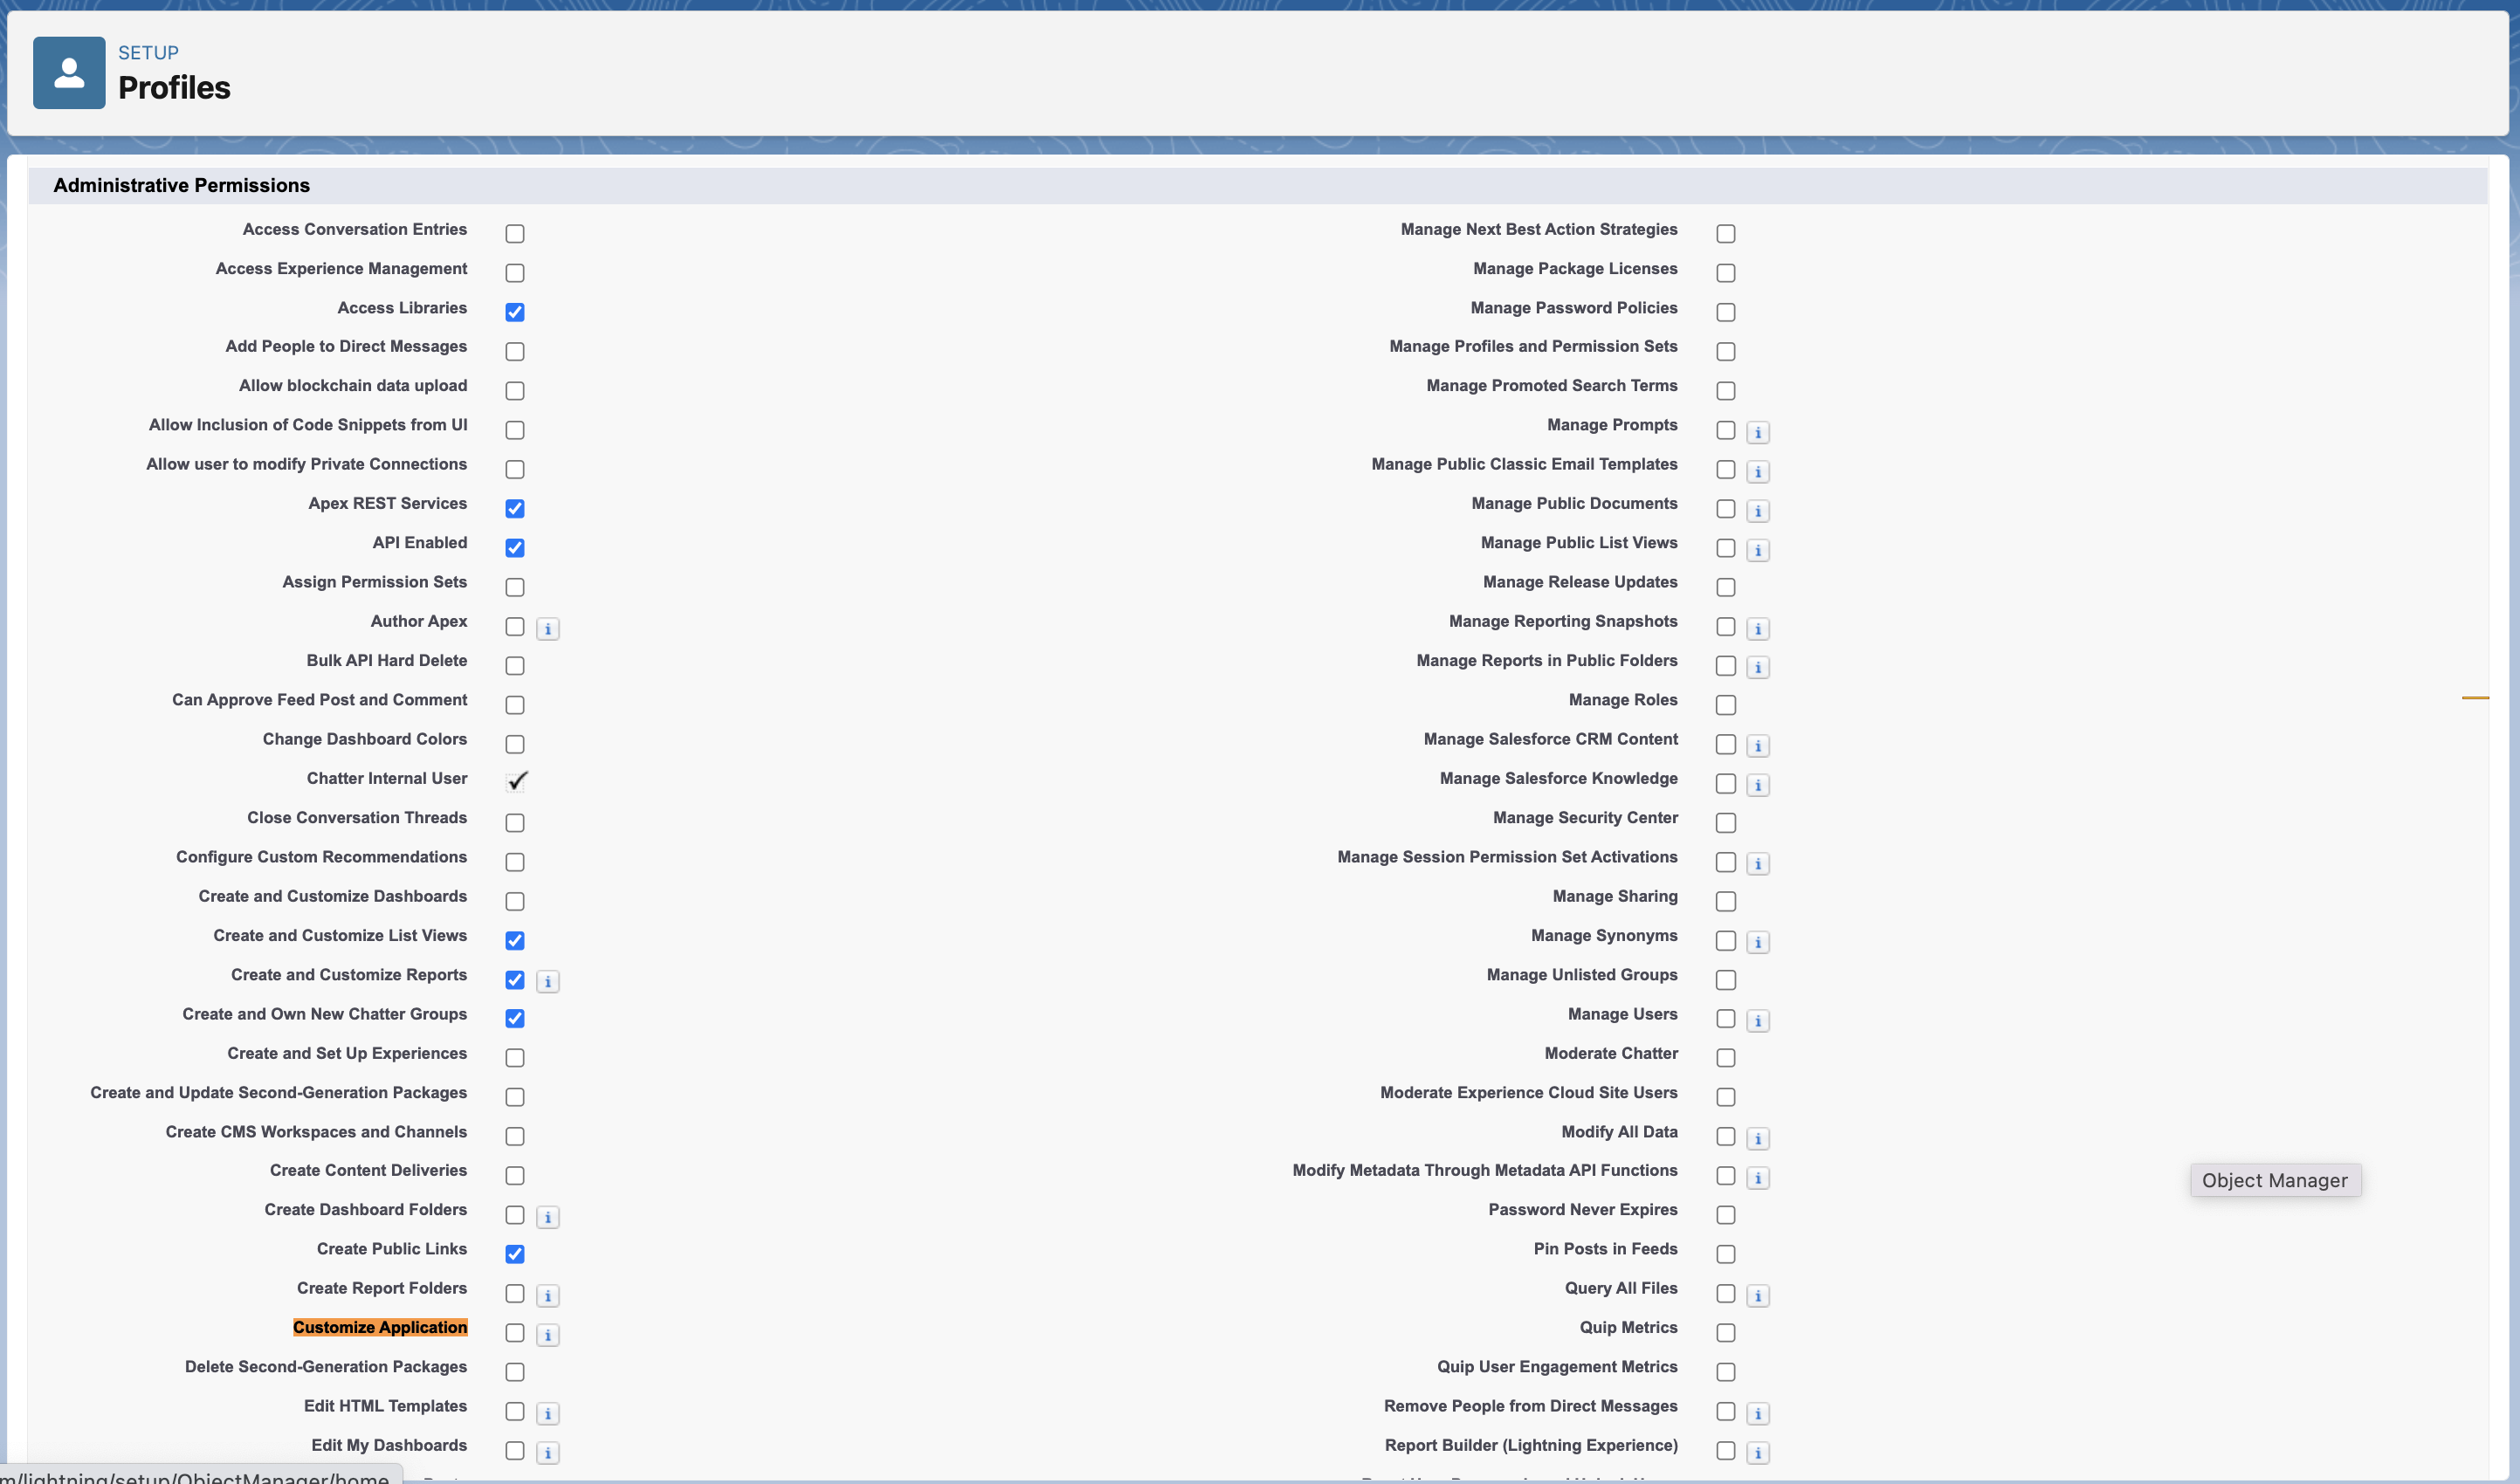
Task: Uncheck Create Public Links checkbox
Action: (515, 1254)
